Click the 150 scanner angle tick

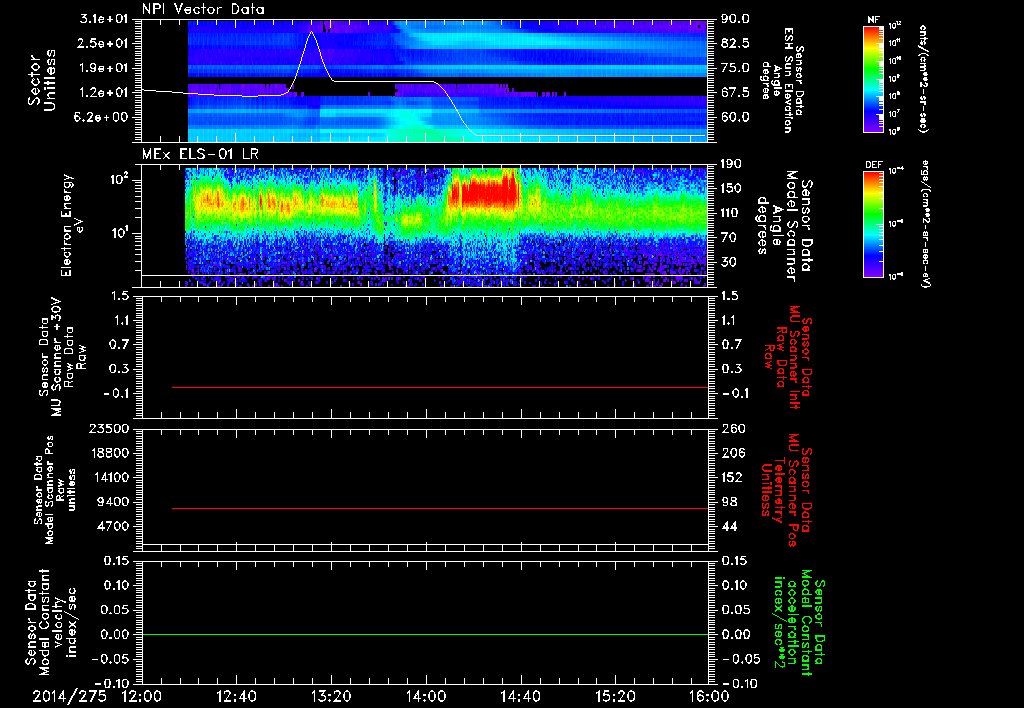731,188
